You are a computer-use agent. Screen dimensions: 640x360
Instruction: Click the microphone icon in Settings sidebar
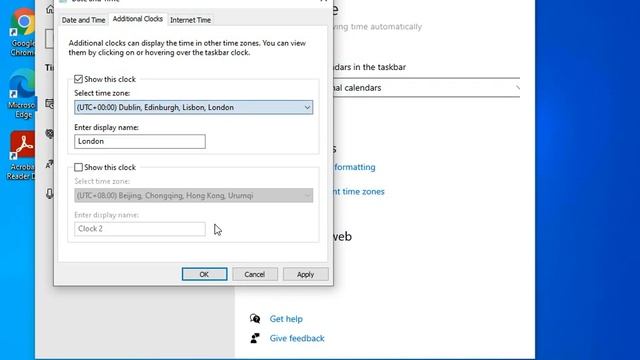50,193
